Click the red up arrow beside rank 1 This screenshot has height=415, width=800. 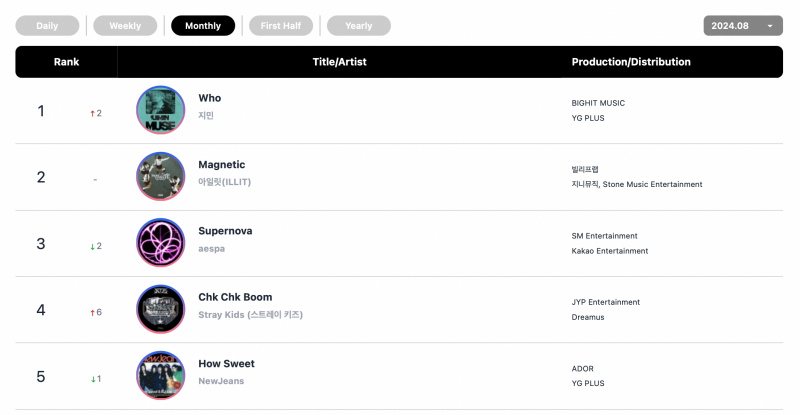(92, 113)
